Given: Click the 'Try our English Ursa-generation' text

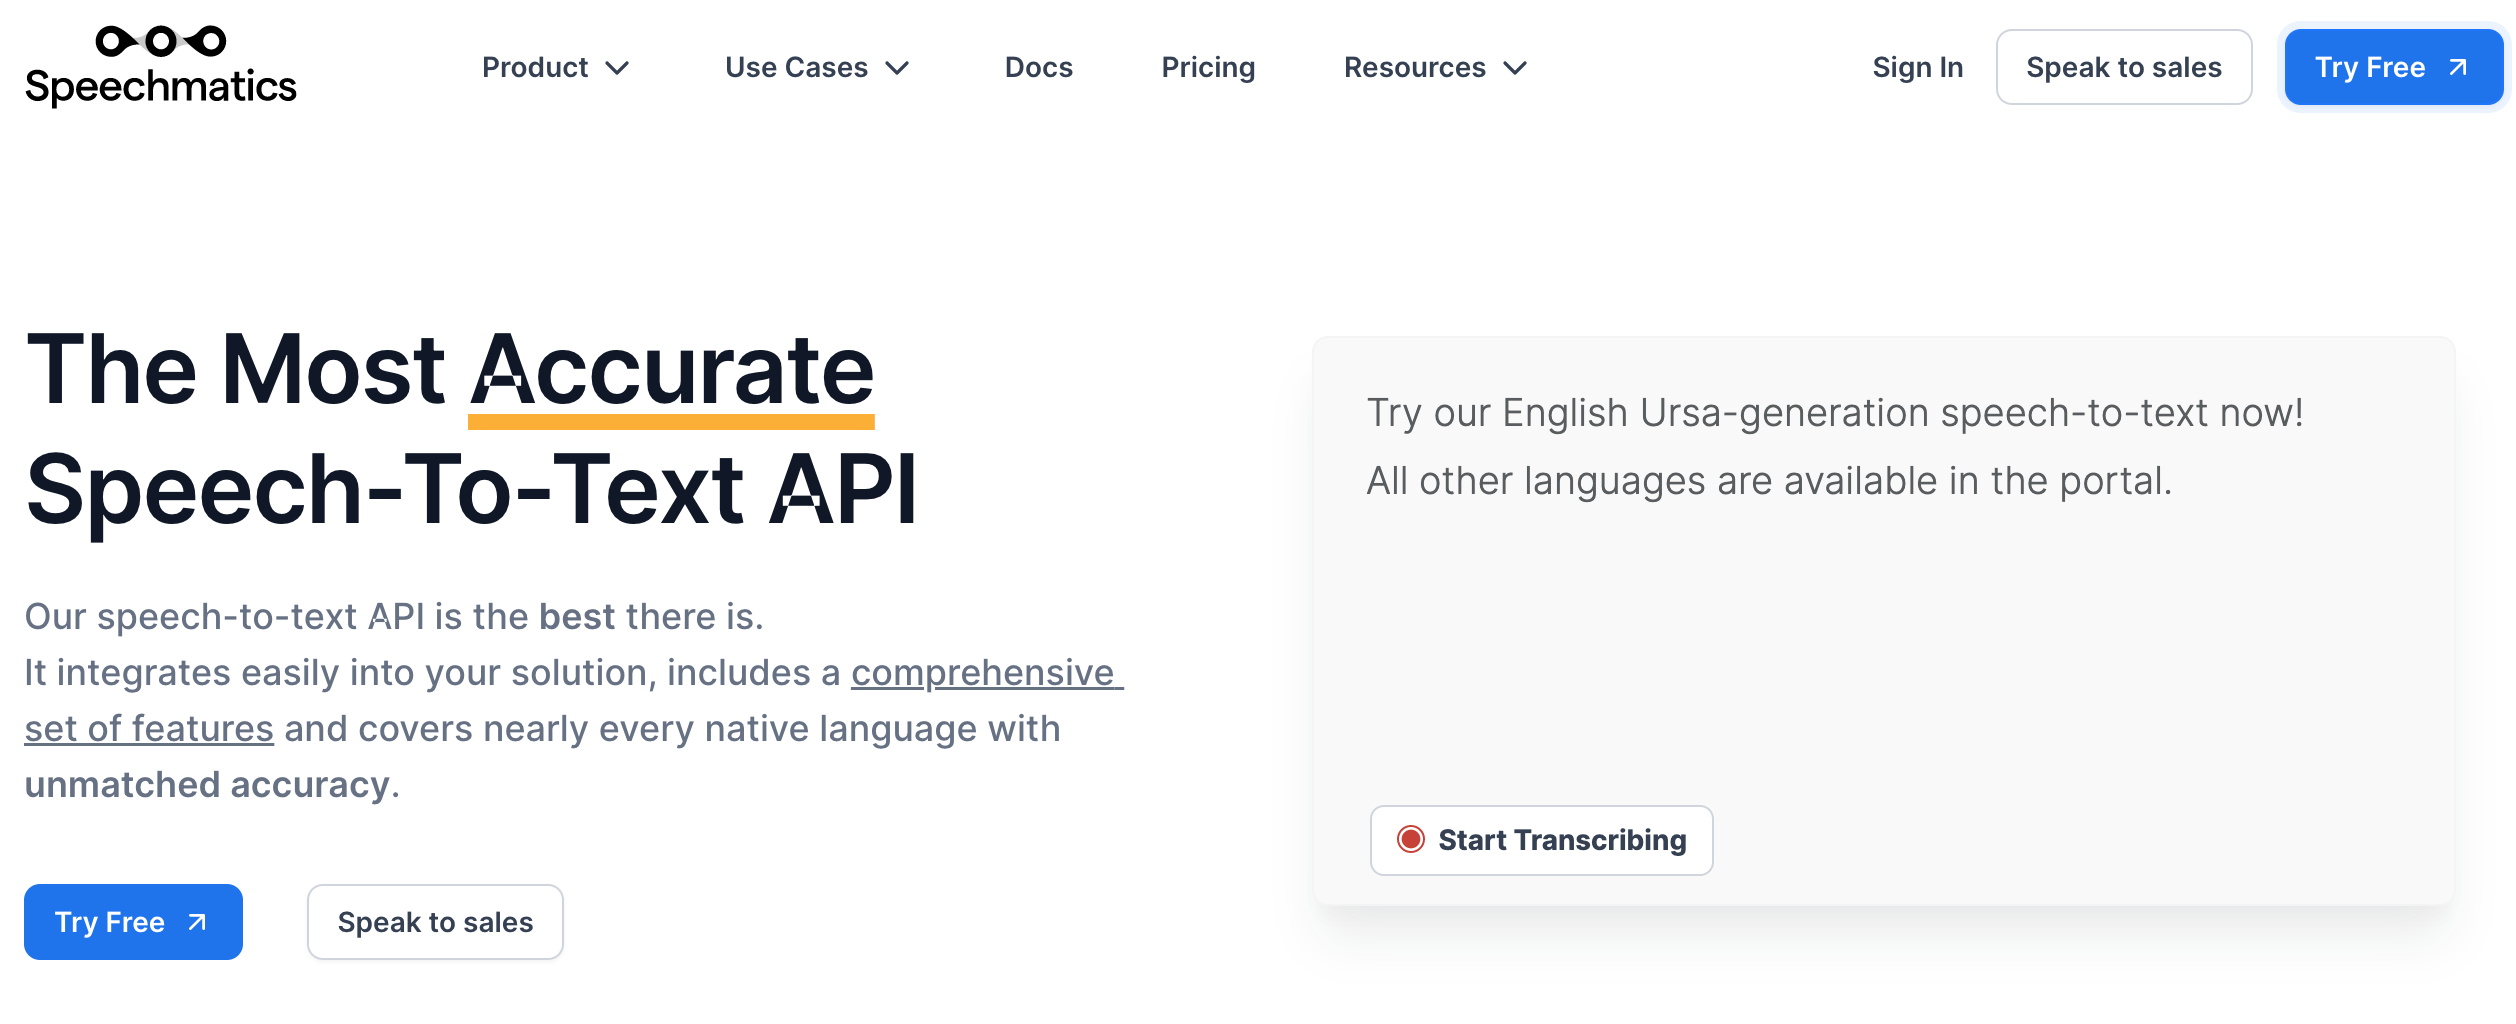Looking at the screenshot, I should point(1834,413).
